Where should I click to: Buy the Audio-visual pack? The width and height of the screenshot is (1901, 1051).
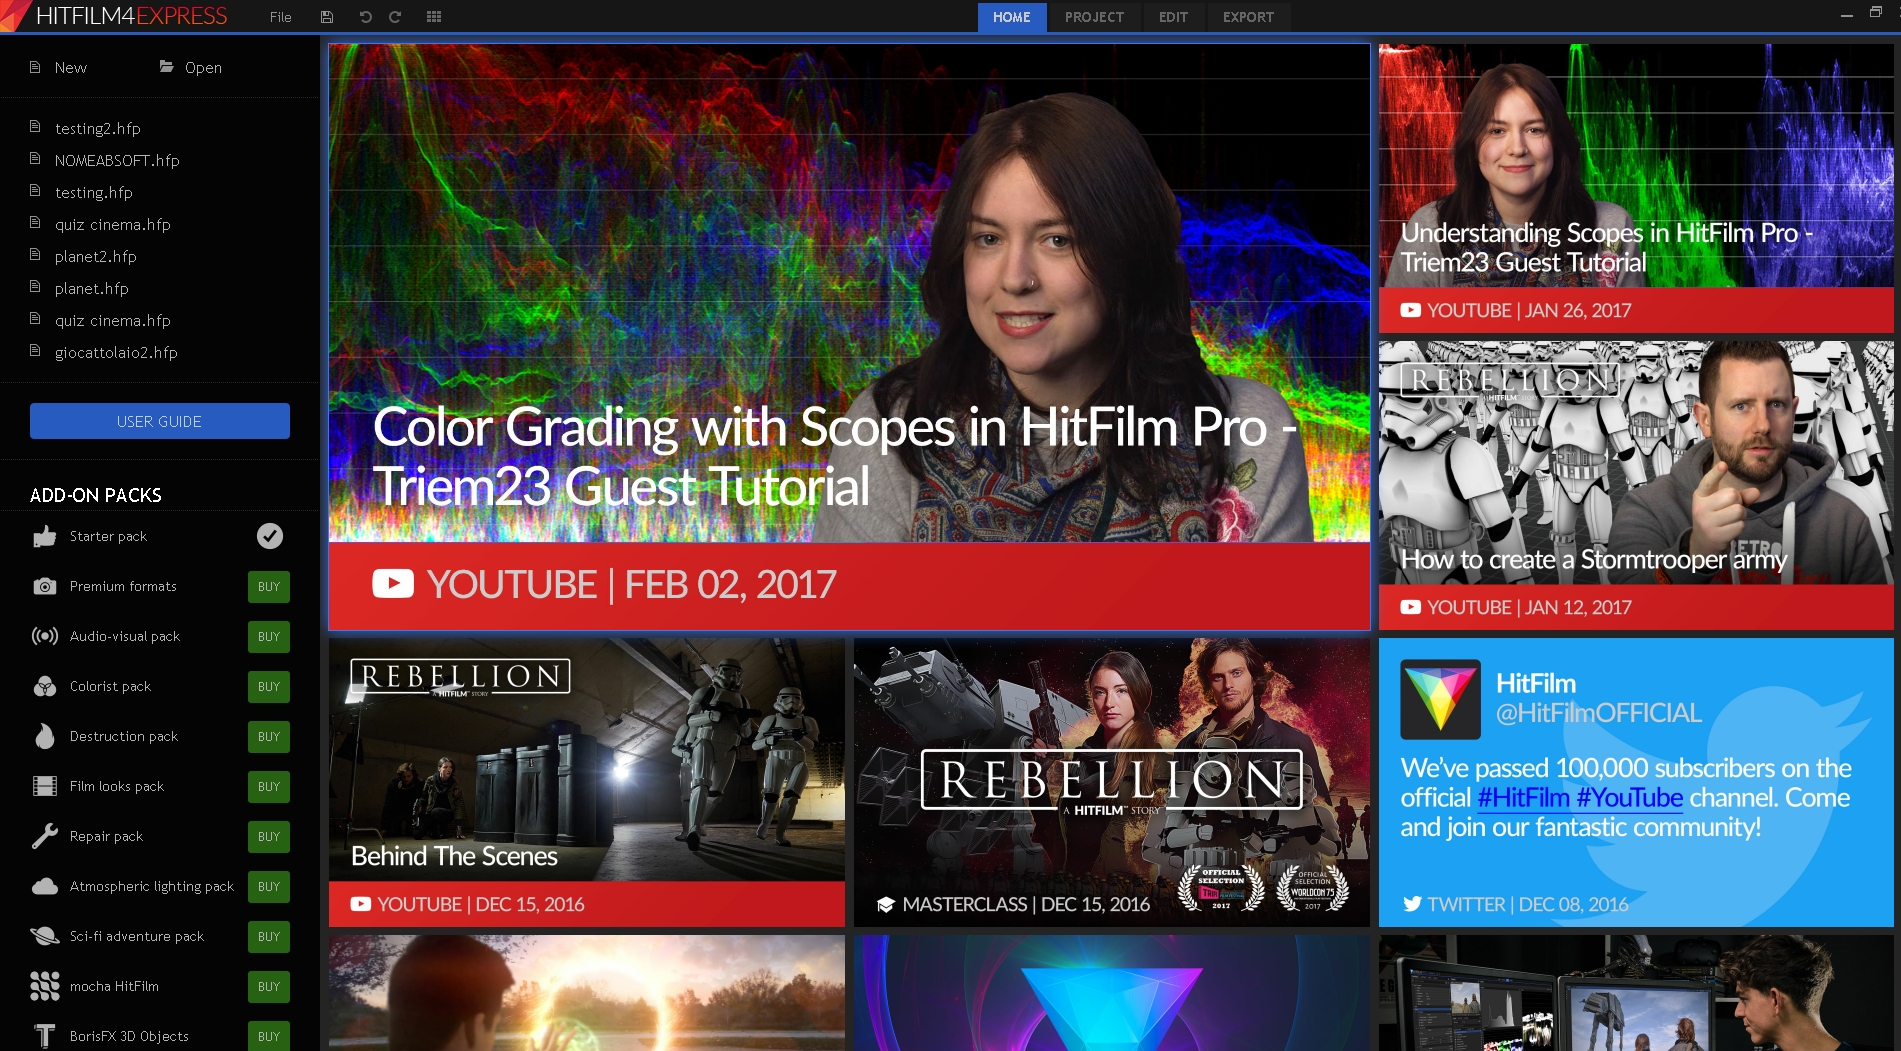click(269, 637)
